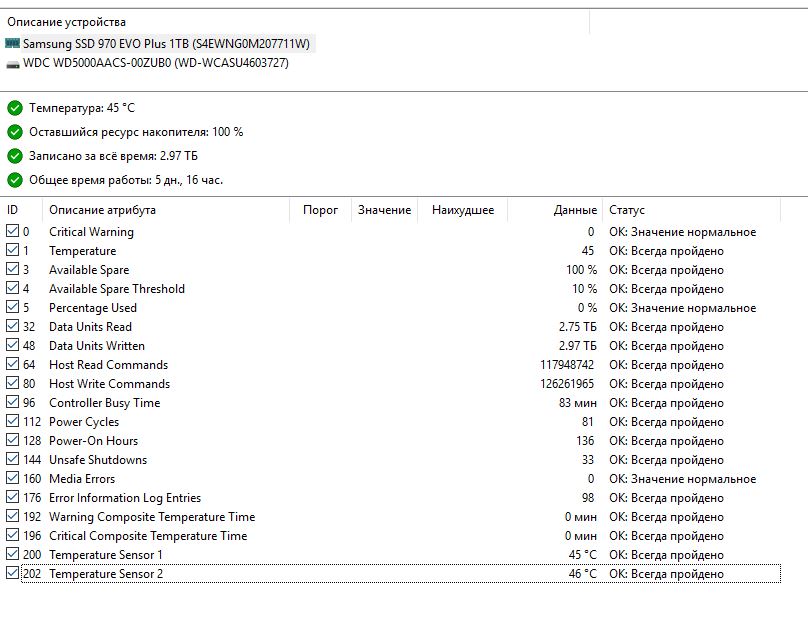Select the Samsung SSD 970 EVO Plus 1TB entry
This screenshot has width=808, height=637.
(166, 44)
